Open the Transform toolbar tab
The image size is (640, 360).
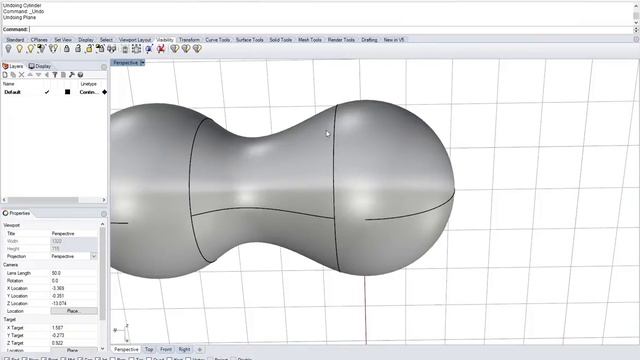point(189,40)
